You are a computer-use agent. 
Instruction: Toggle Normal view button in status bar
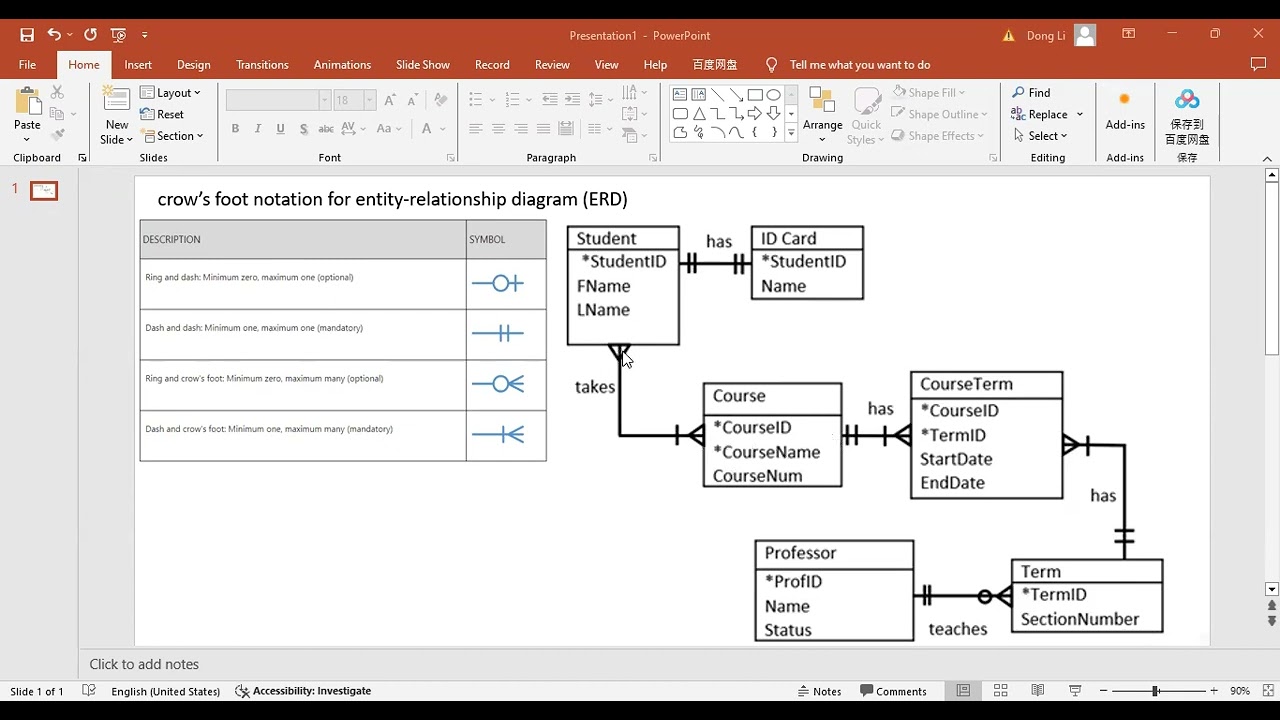point(963,691)
